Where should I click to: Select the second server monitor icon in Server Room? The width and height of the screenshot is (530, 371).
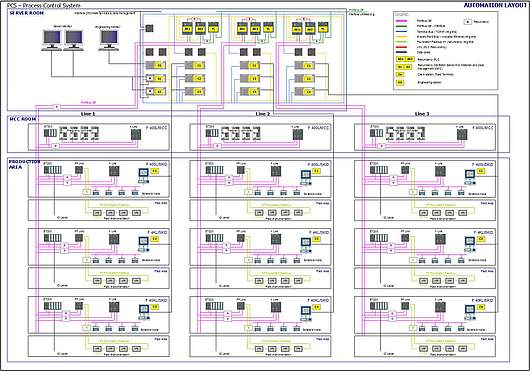(73, 40)
